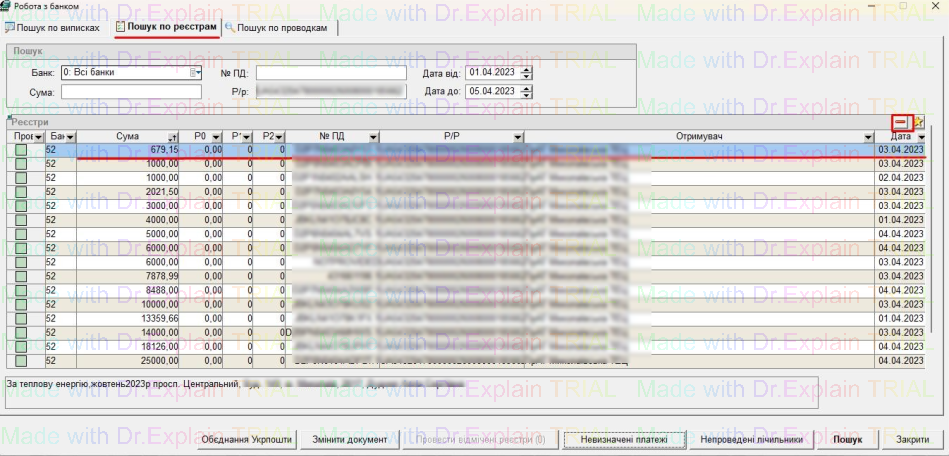Click the Обєднання Укрпошти button
Image resolution: width=949 pixels, height=456 pixels.
pos(247,440)
